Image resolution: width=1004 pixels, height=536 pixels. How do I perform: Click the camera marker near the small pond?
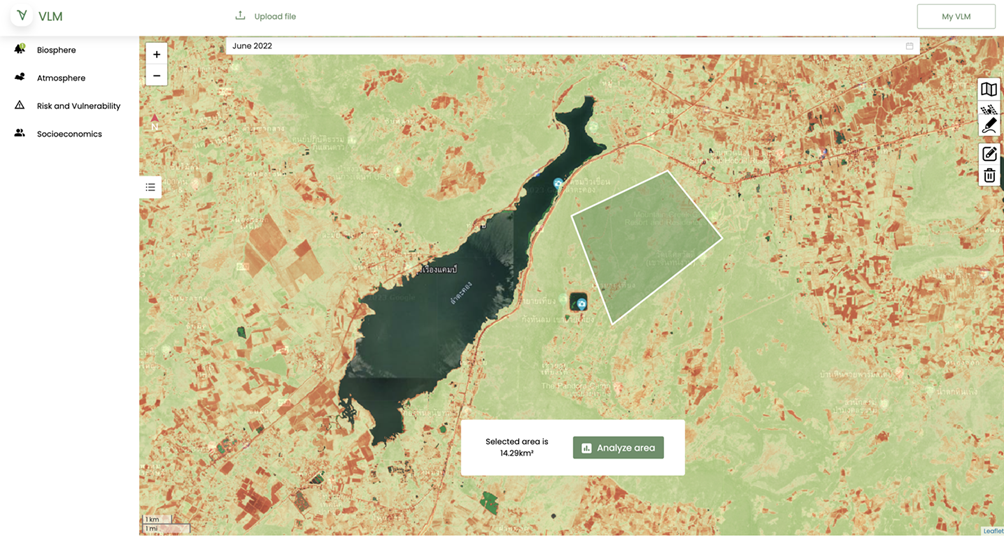(581, 304)
